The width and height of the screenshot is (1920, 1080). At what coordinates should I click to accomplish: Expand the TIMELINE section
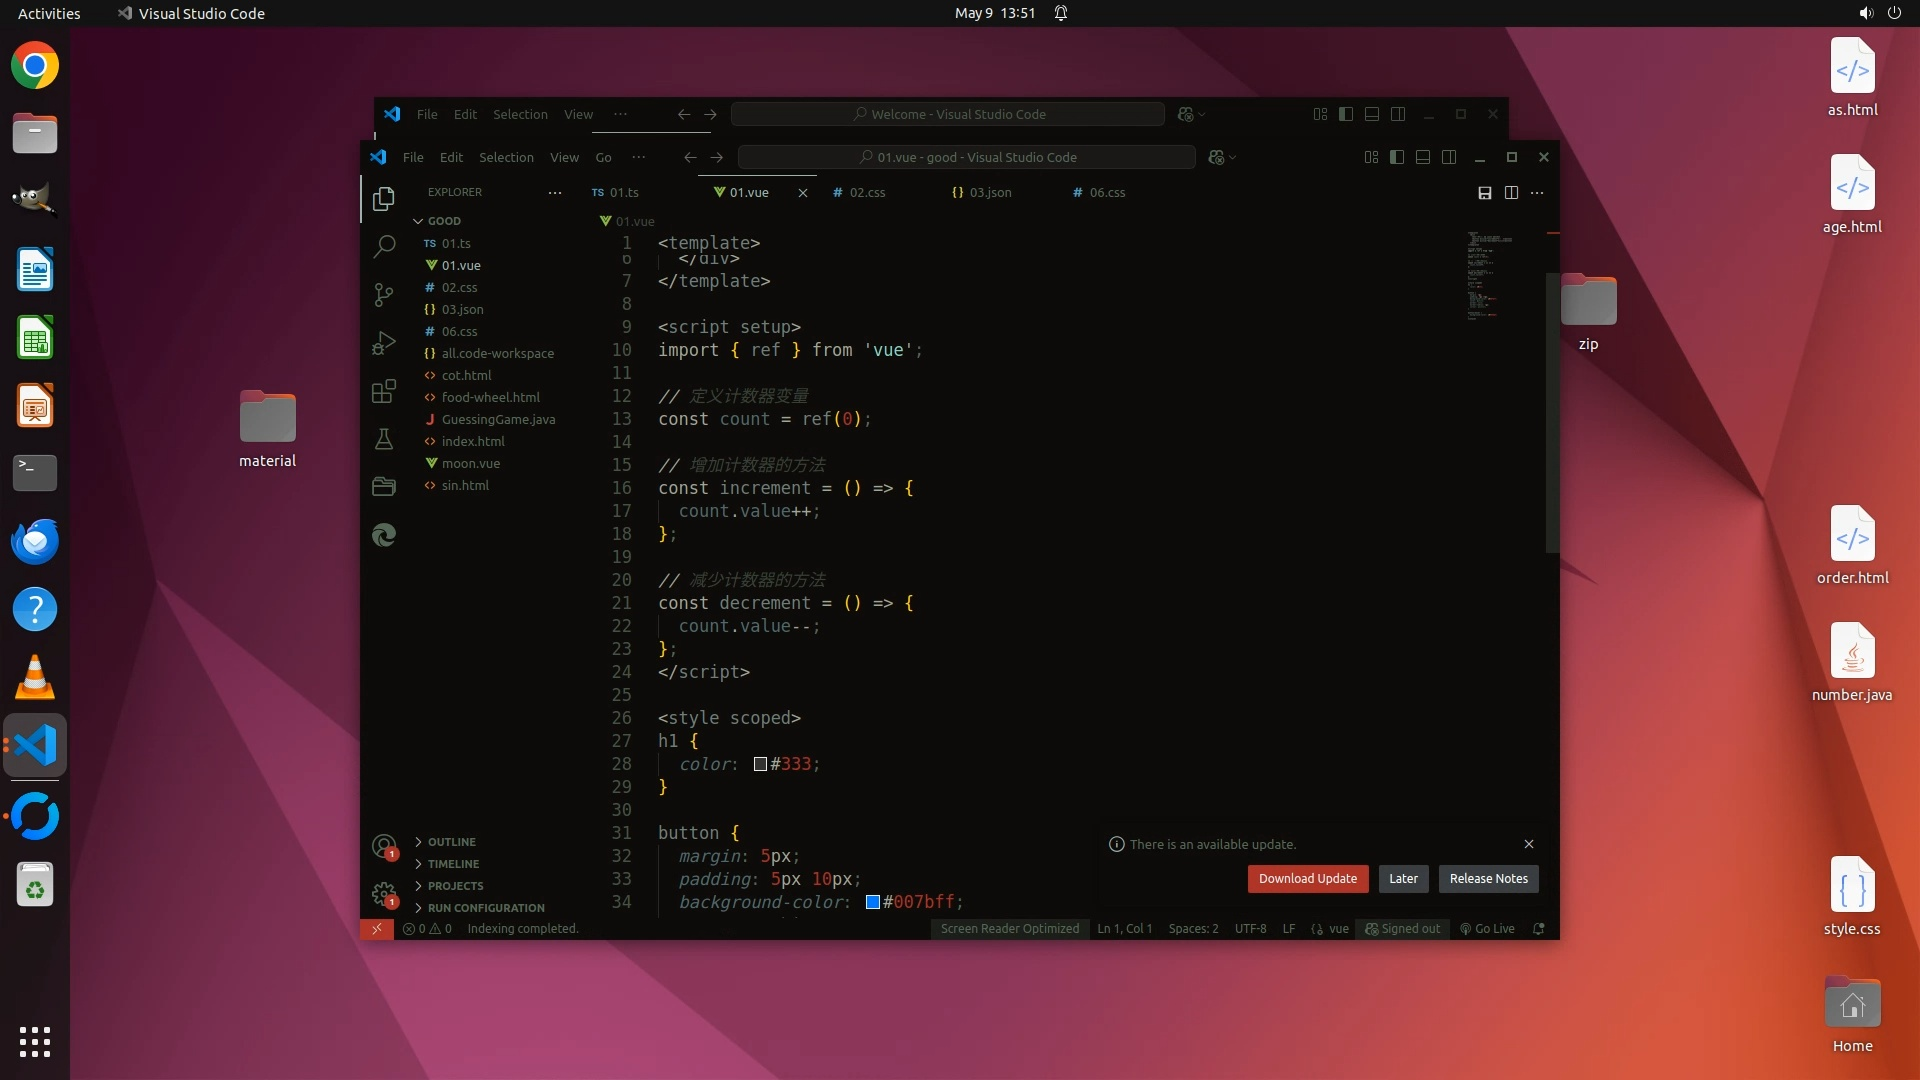[453, 864]
